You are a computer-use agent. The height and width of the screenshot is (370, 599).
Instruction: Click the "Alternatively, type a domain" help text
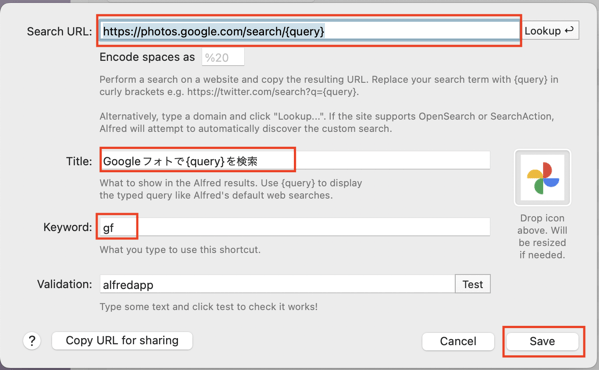click(x=327, y=122)
